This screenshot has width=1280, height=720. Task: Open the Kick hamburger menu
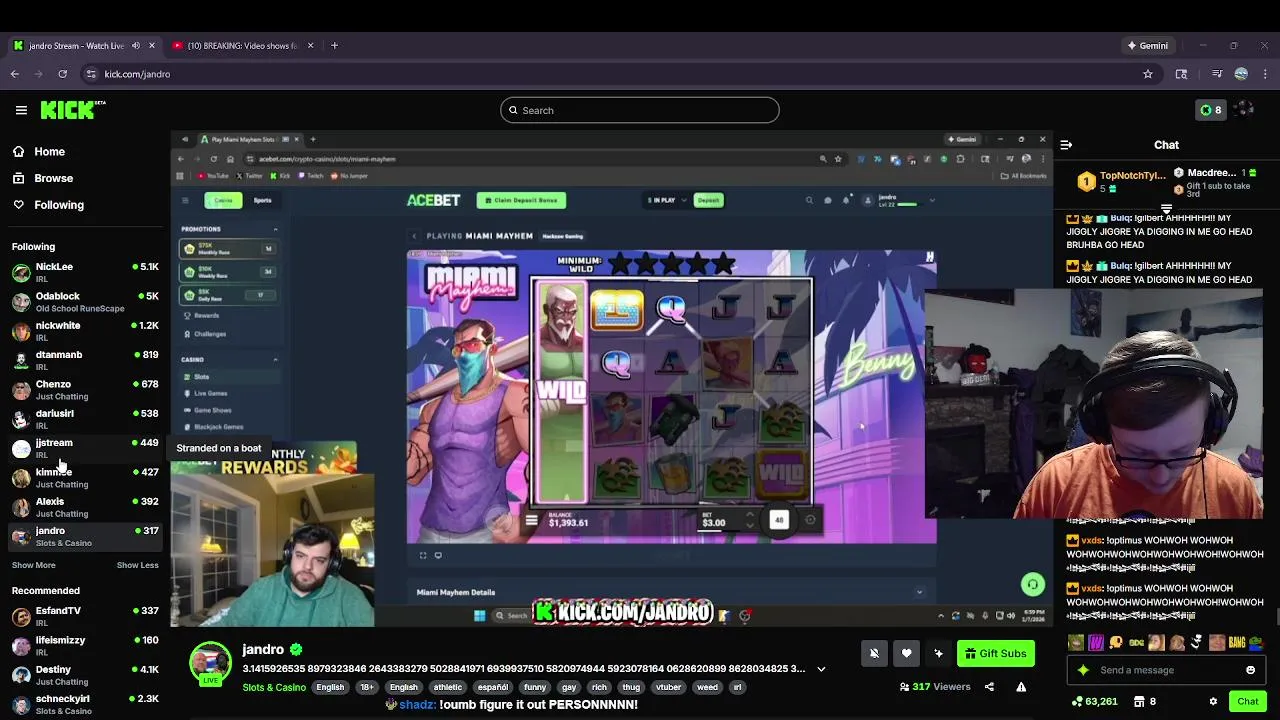(21, 110)
